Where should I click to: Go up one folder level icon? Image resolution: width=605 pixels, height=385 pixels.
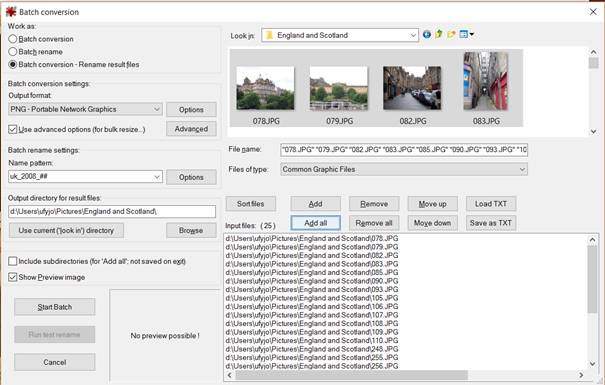coord(439,35)
